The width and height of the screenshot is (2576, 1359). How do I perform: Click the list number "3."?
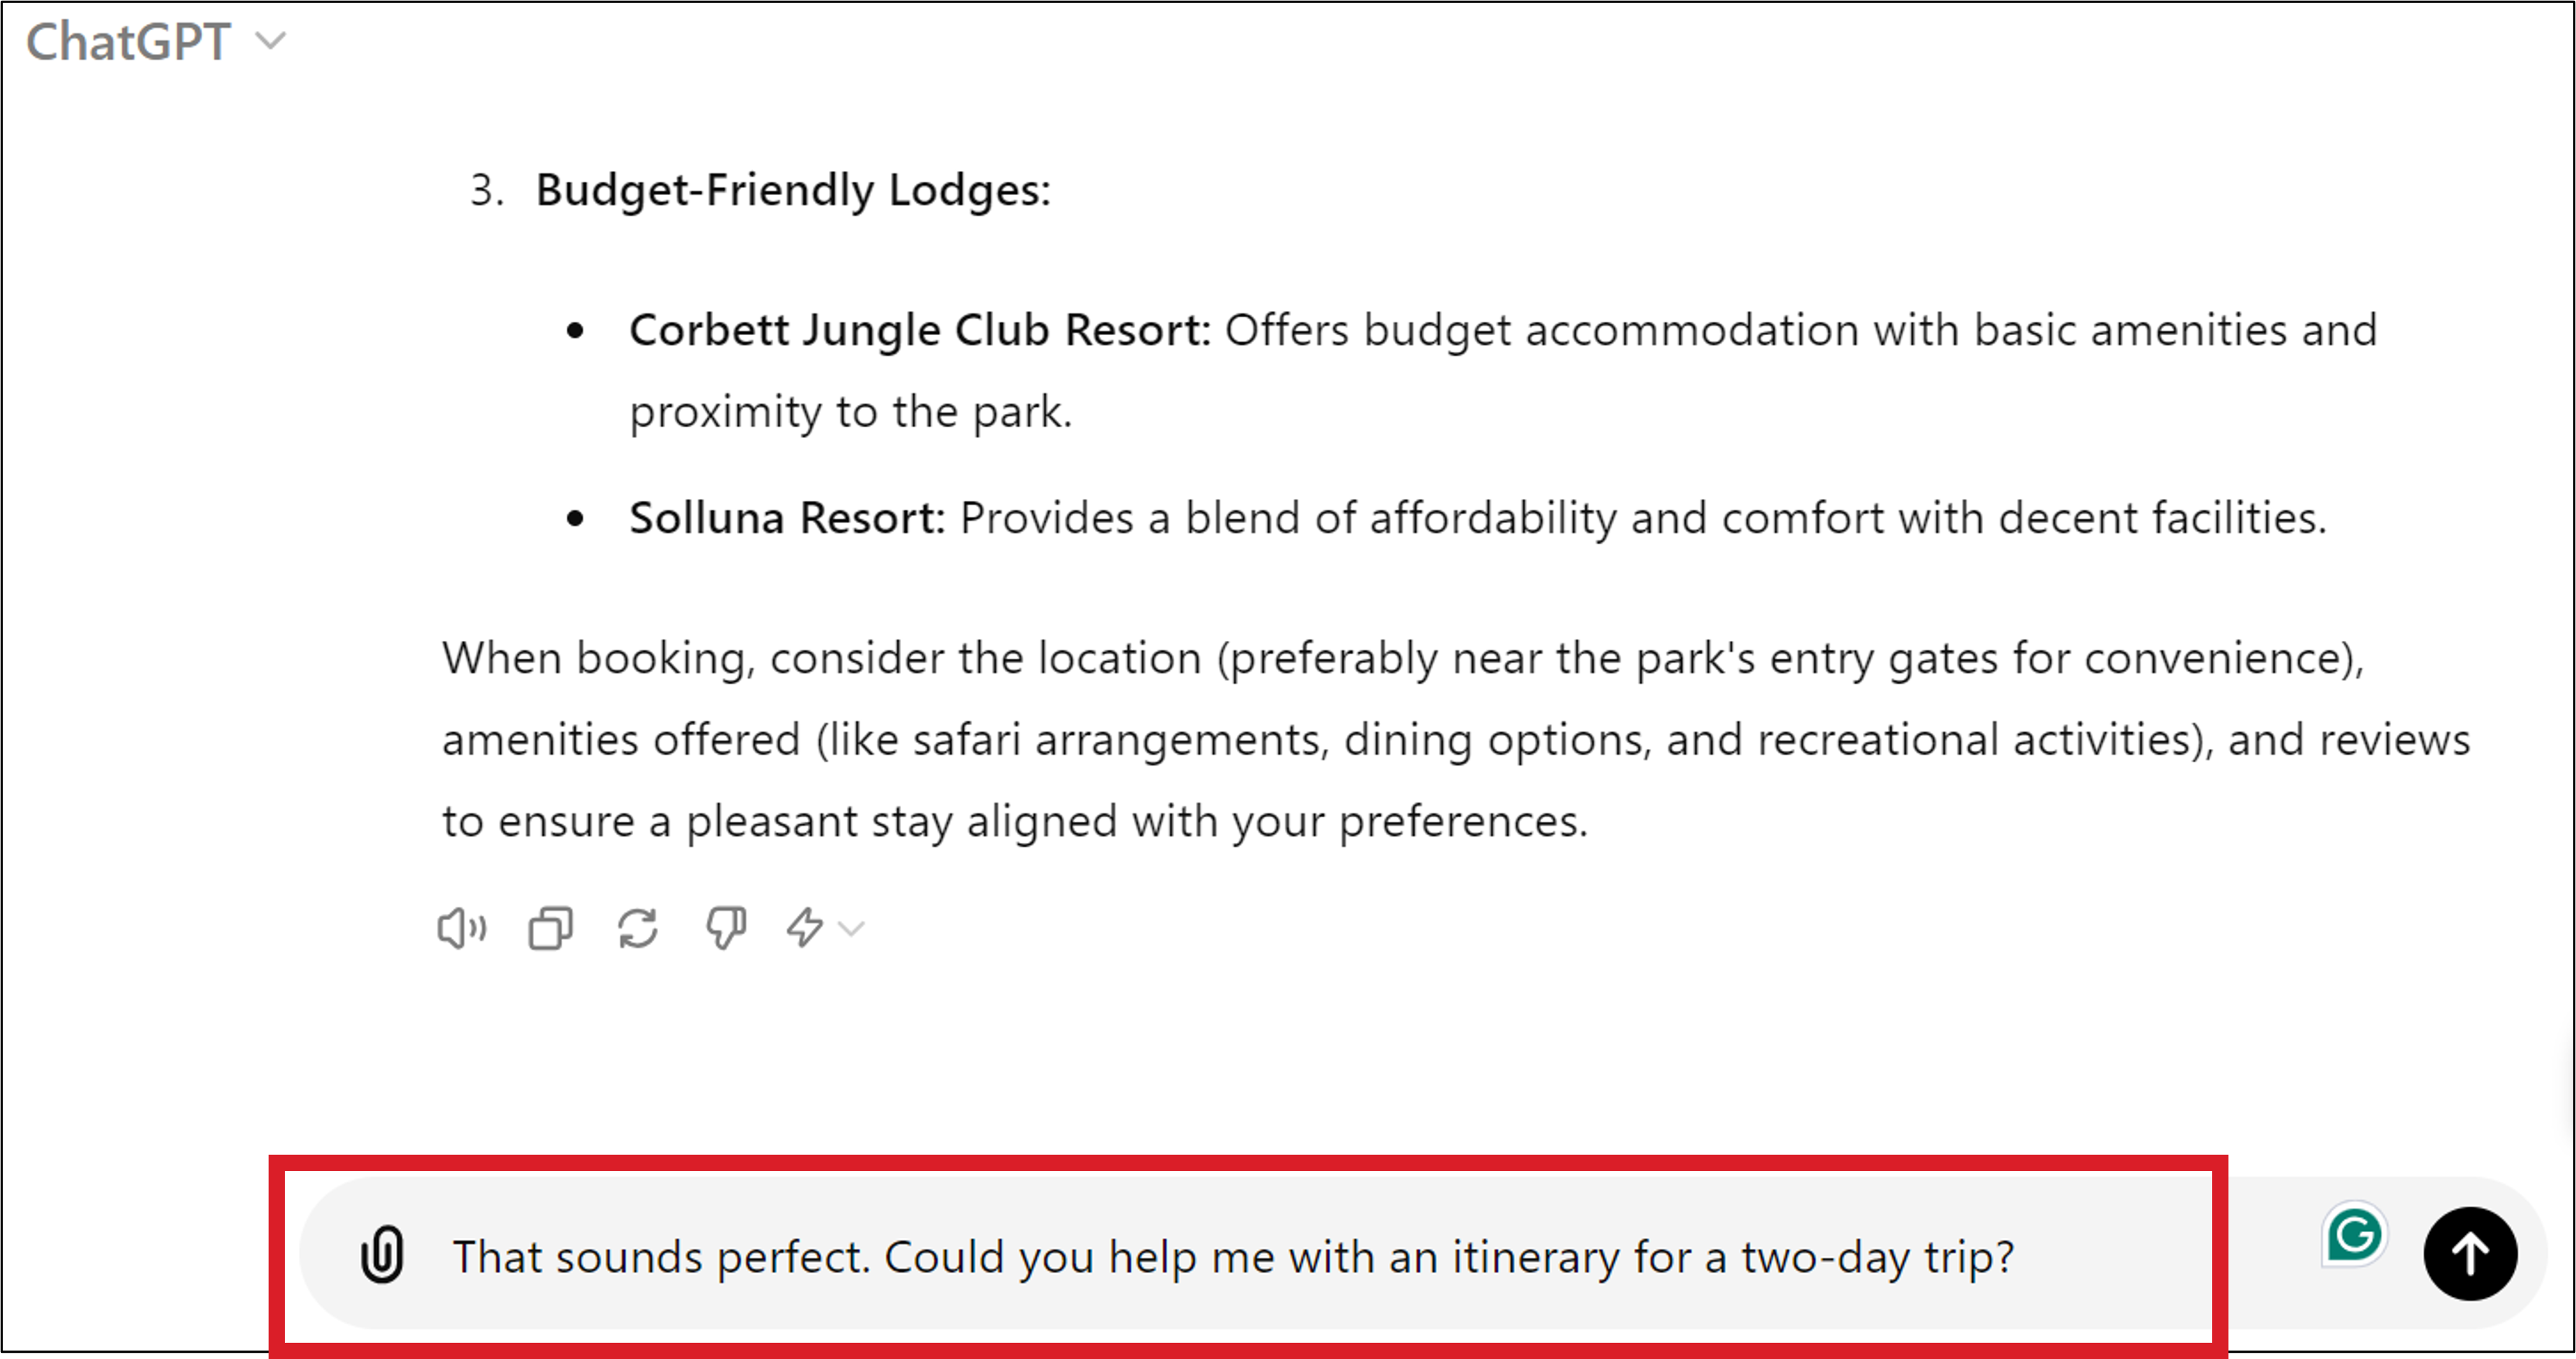click(486, 190)
